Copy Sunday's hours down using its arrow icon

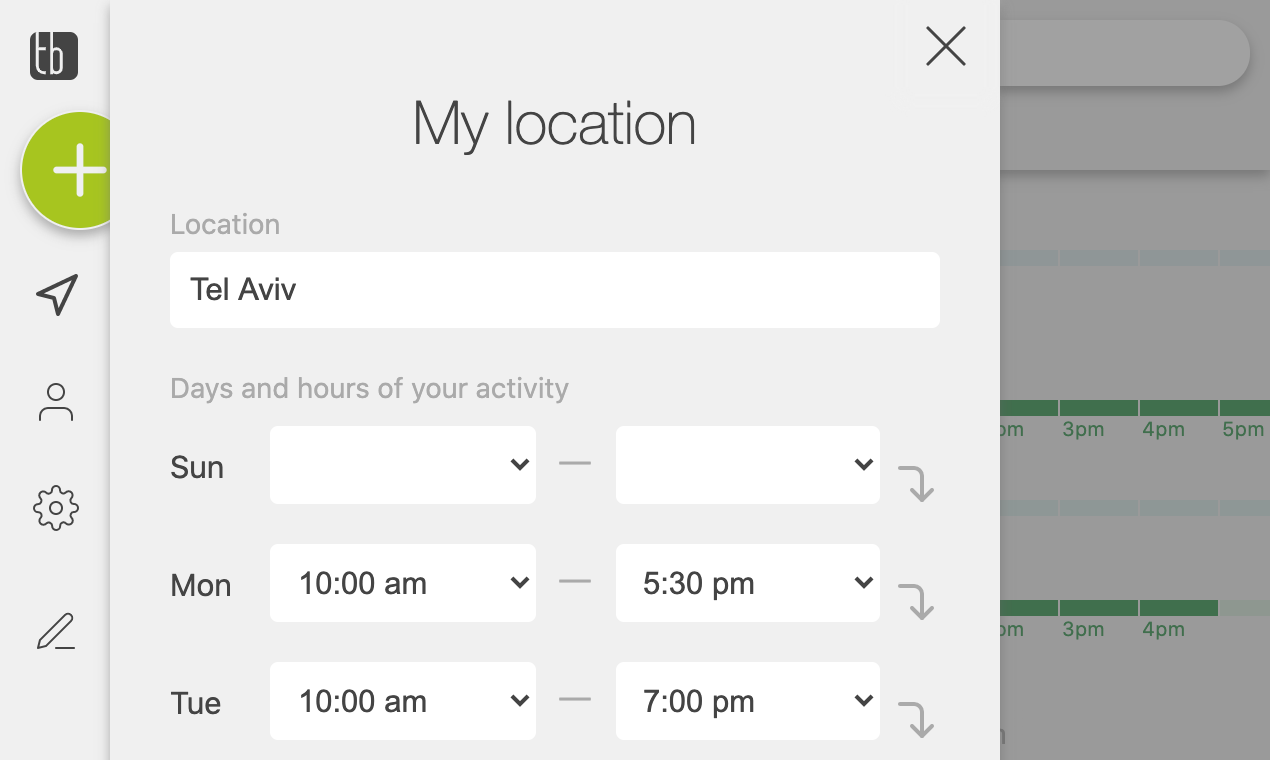pos(918,484)
